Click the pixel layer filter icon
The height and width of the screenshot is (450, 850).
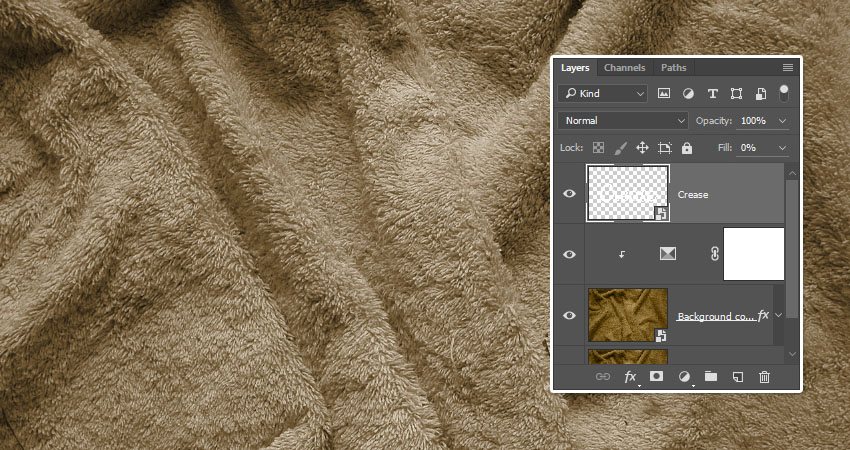coord(664,93)
